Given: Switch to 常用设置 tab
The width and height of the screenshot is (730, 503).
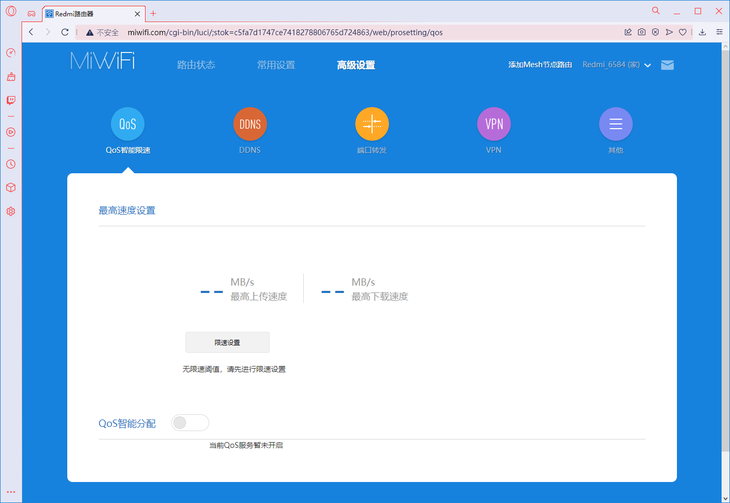Looking at the screenshot, I should [x=276, y=65].
